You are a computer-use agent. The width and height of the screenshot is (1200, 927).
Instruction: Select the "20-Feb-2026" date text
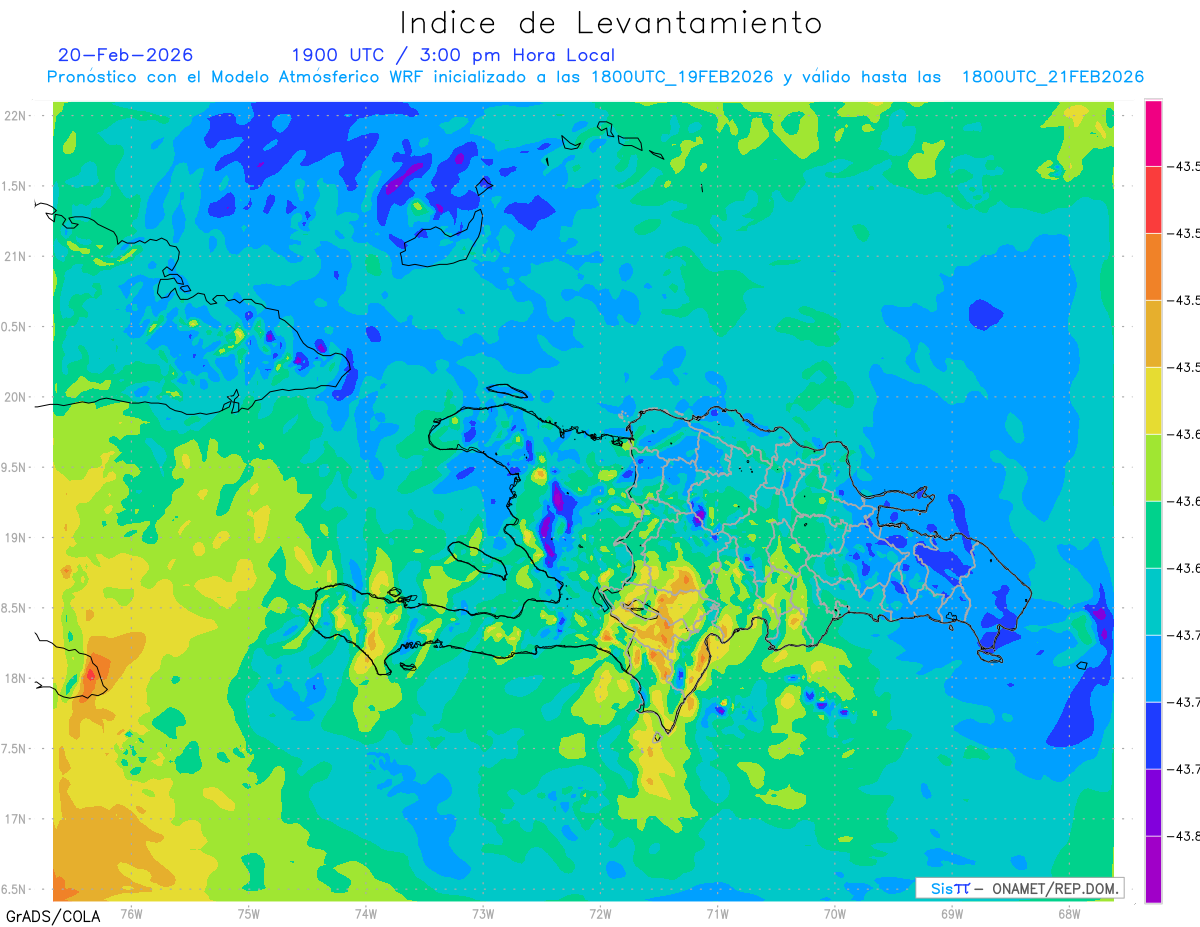(x=125, y=55)
